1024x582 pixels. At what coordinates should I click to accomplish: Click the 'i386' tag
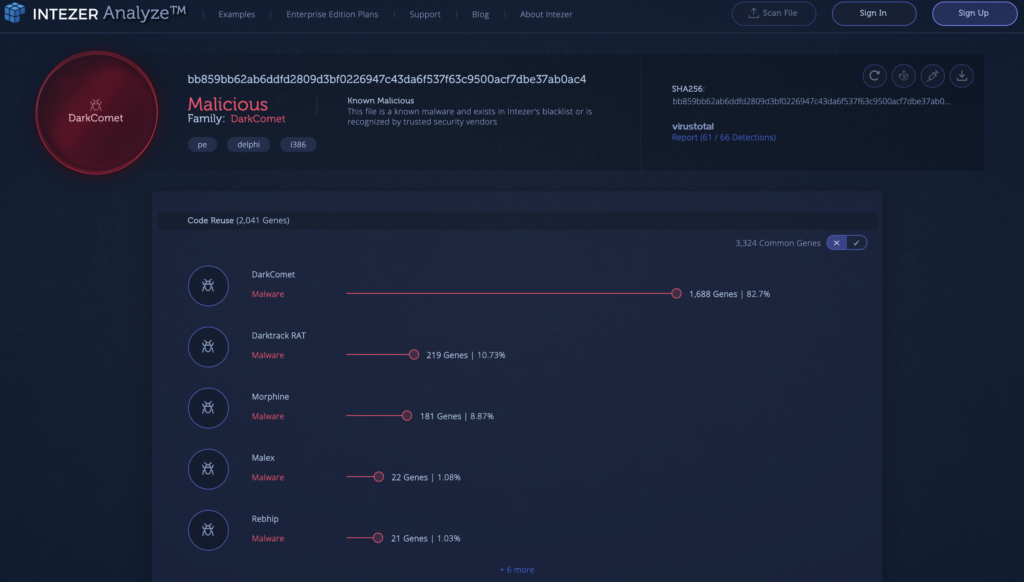pos(298,144)
